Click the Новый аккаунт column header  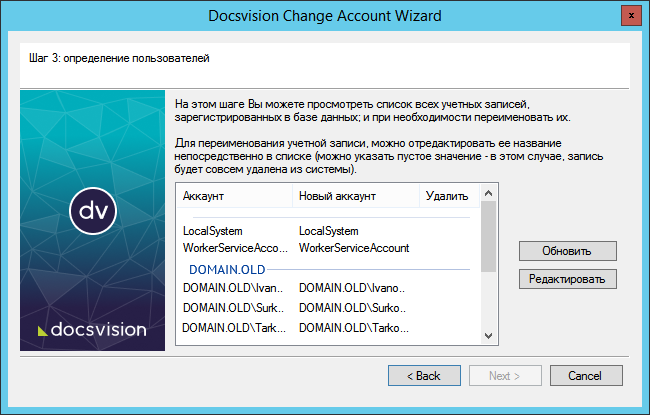click(354, 196)
